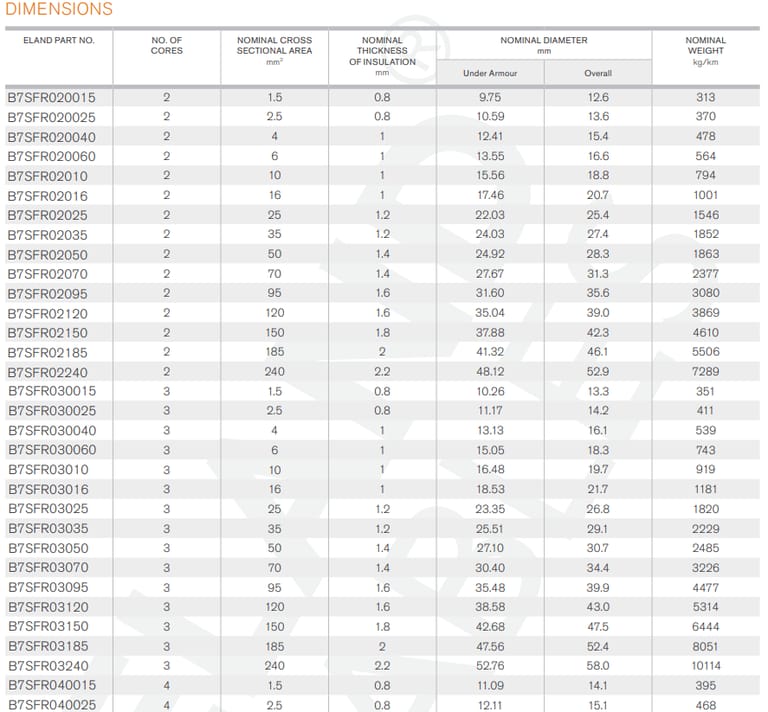Click the Under Armour sub-header
The height and width of the screenshot is (712, 768).
coord(489,73)
